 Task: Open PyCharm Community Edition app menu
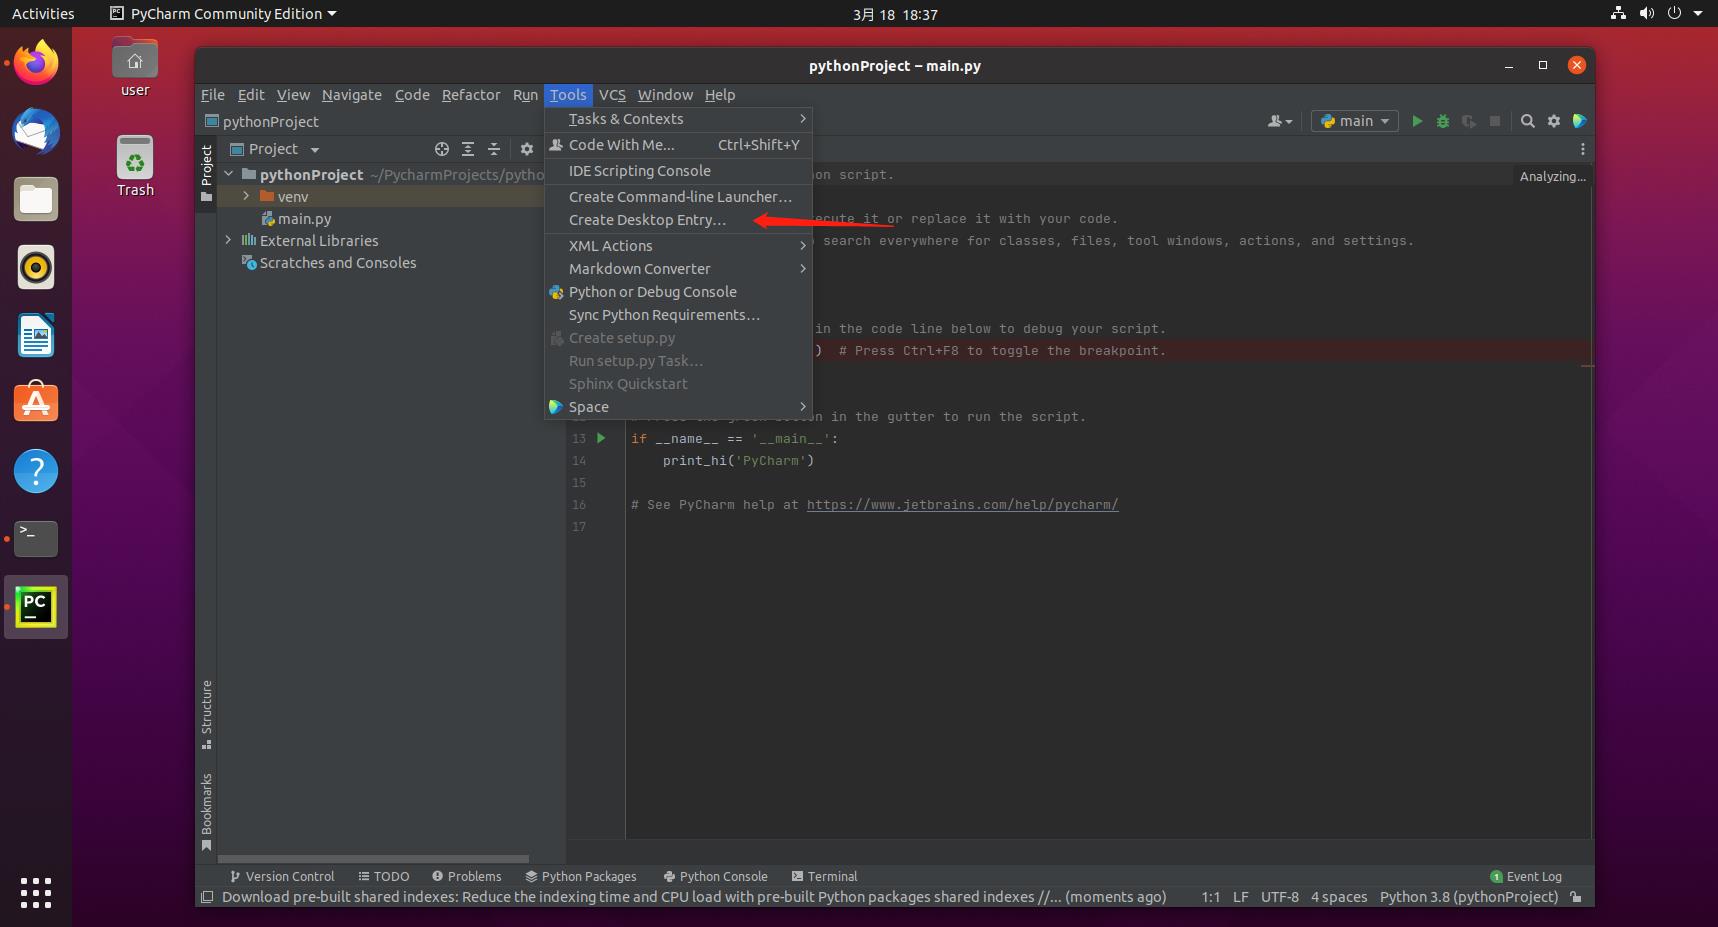click(222, 14)
